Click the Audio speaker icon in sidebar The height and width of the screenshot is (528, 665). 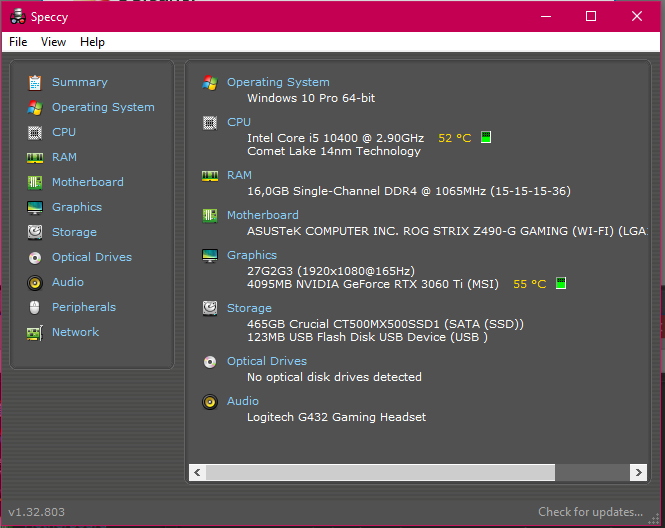[x=35, y=283]
